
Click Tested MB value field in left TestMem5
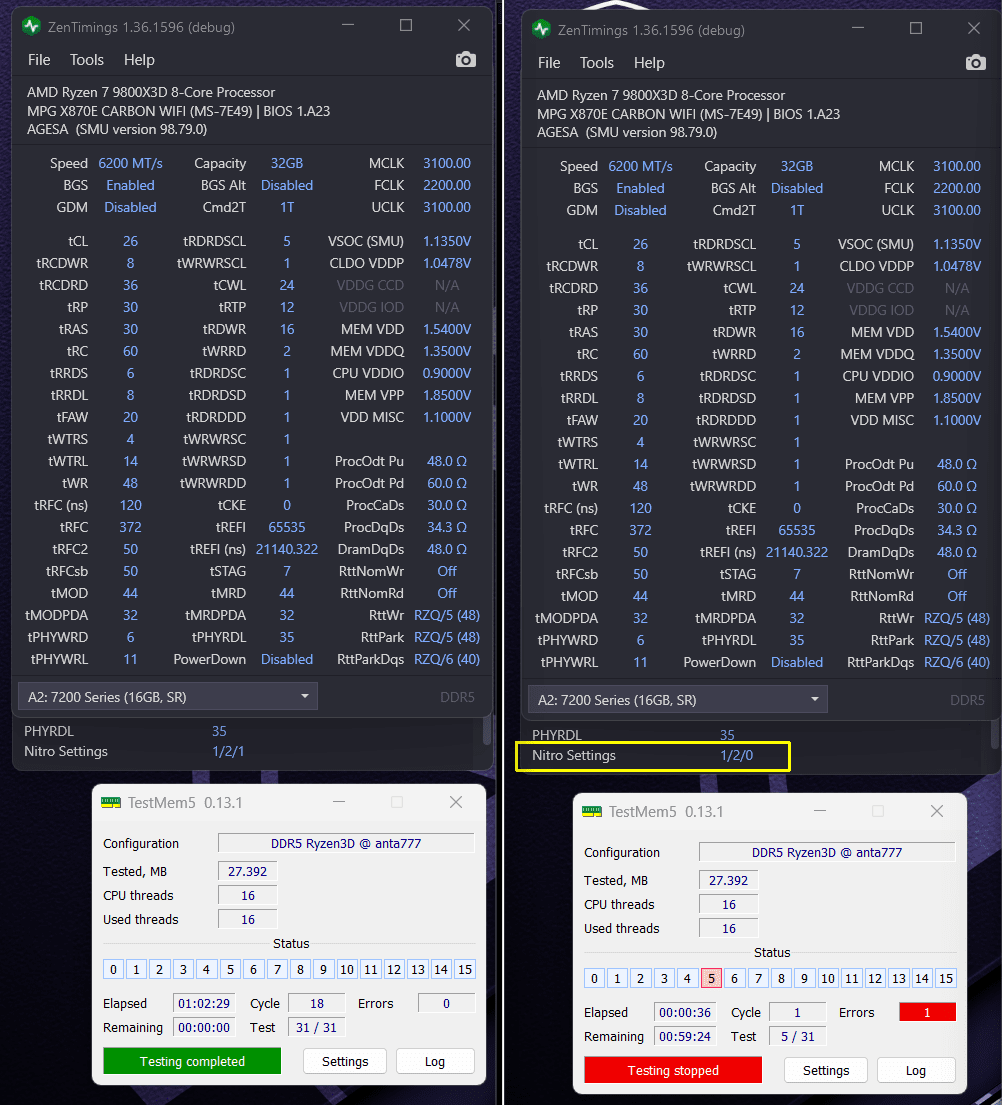point(247,871)
